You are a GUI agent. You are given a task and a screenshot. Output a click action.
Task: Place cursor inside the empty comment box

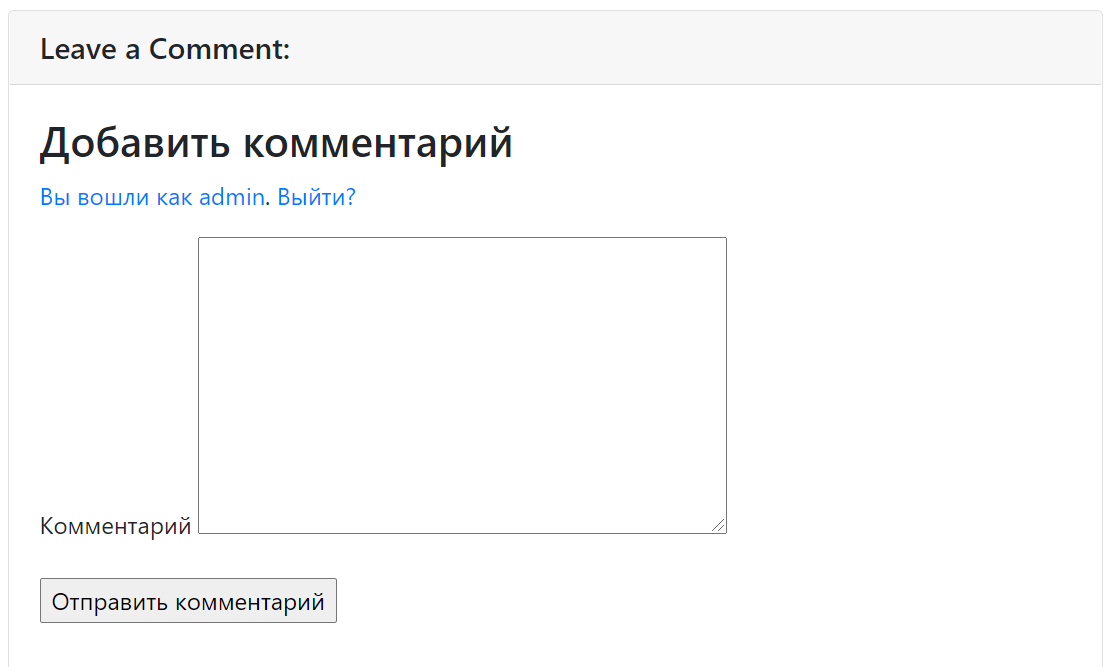click(x=463, y=385)
